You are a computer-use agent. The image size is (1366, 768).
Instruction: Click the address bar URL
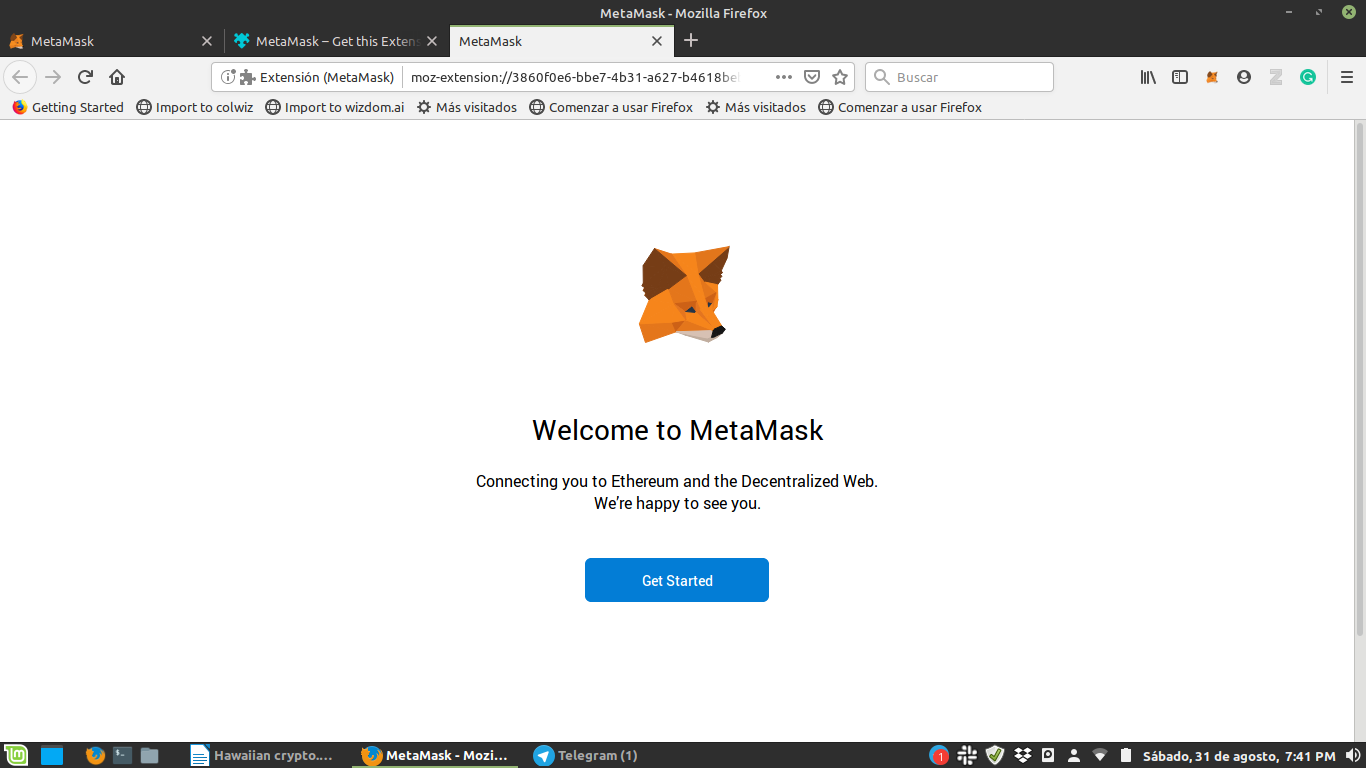(575, 77)
